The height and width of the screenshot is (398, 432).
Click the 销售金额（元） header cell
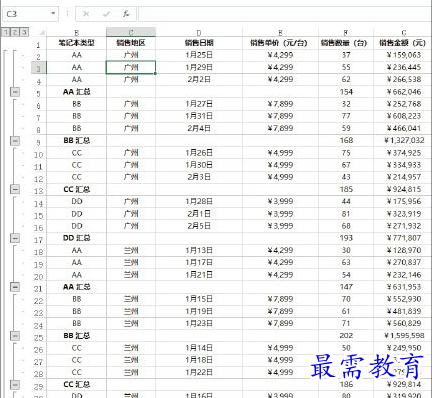click(403, 43)
